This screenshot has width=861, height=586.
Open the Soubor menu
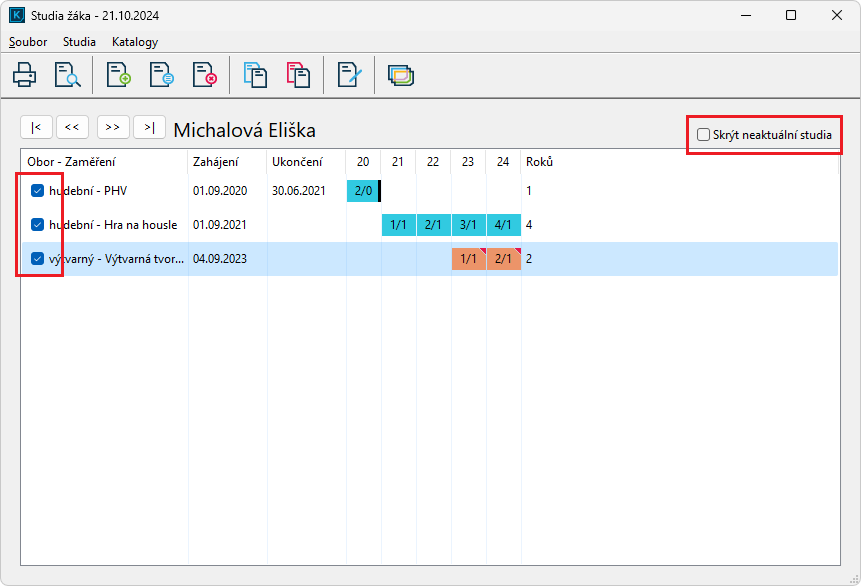pyautogui.click(x=28, y=42)
